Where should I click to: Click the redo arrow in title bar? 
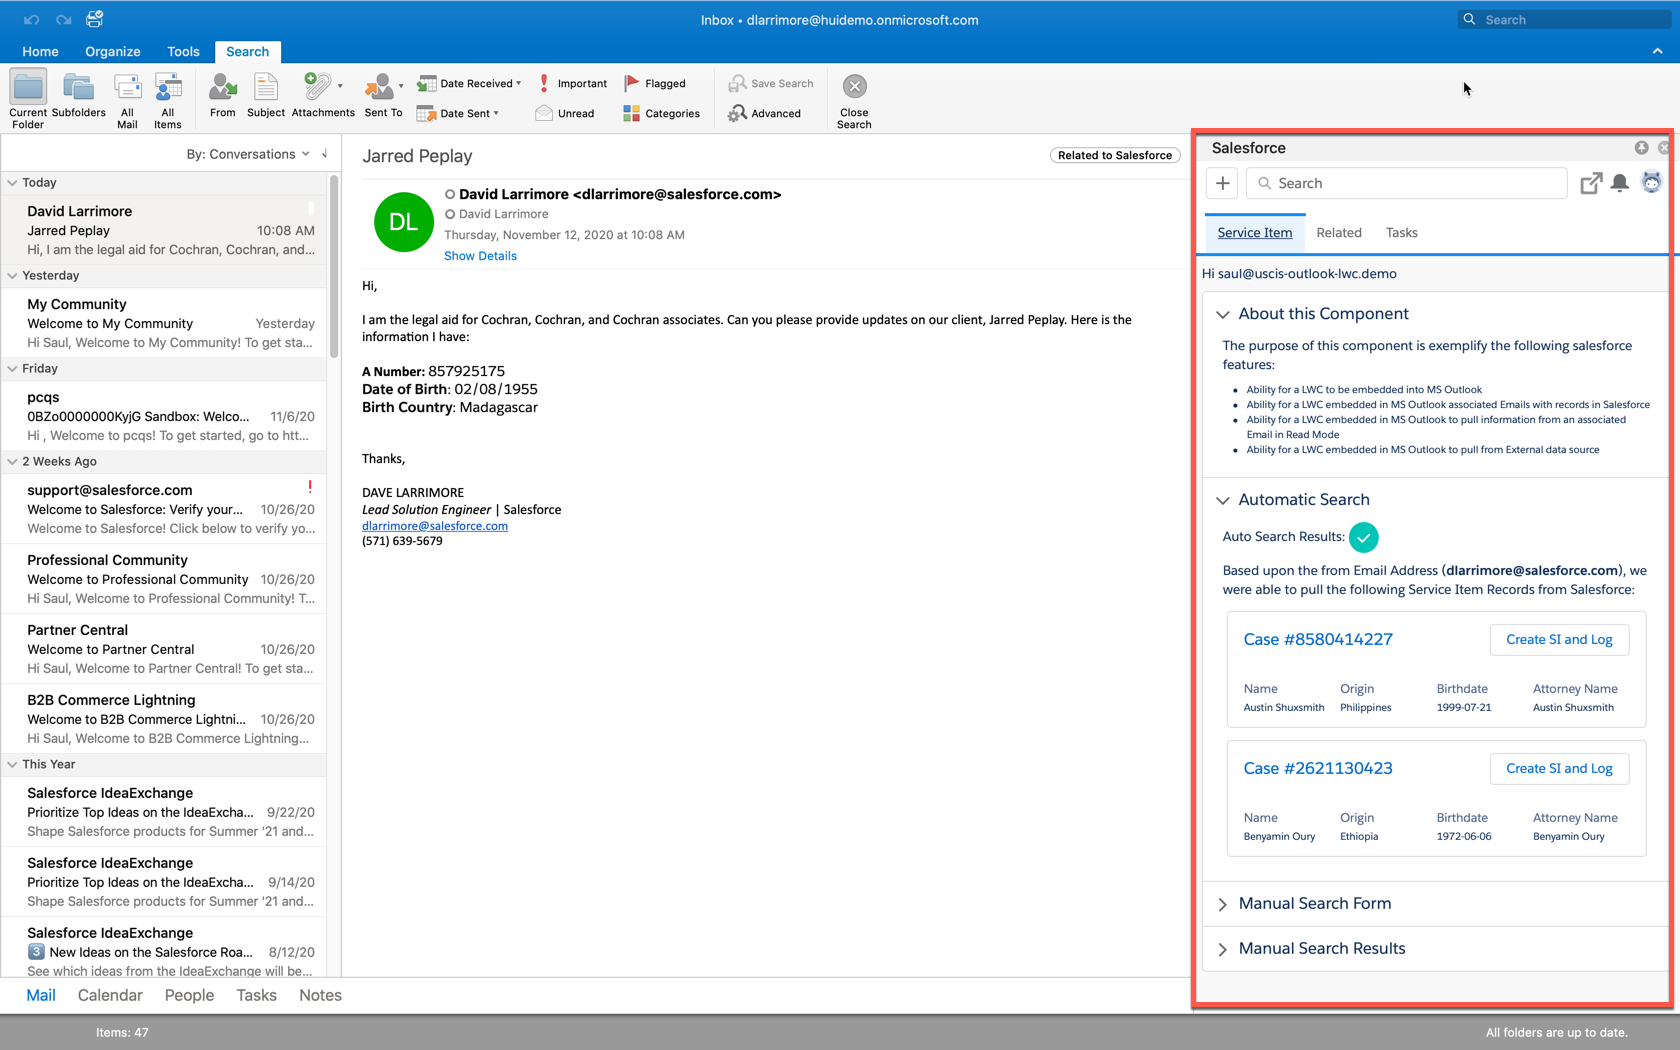[64, 20]
